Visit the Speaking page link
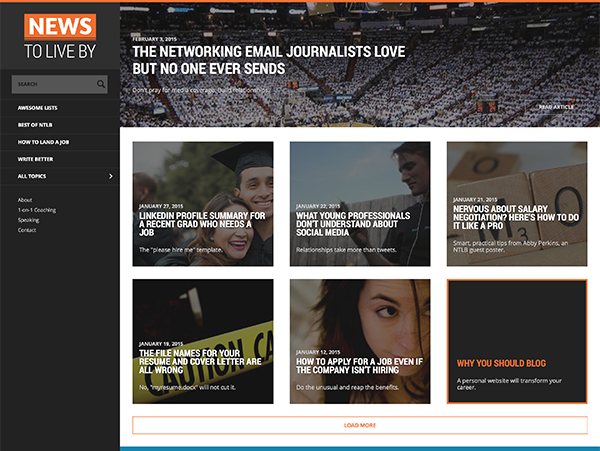 (x=29, y=220)
